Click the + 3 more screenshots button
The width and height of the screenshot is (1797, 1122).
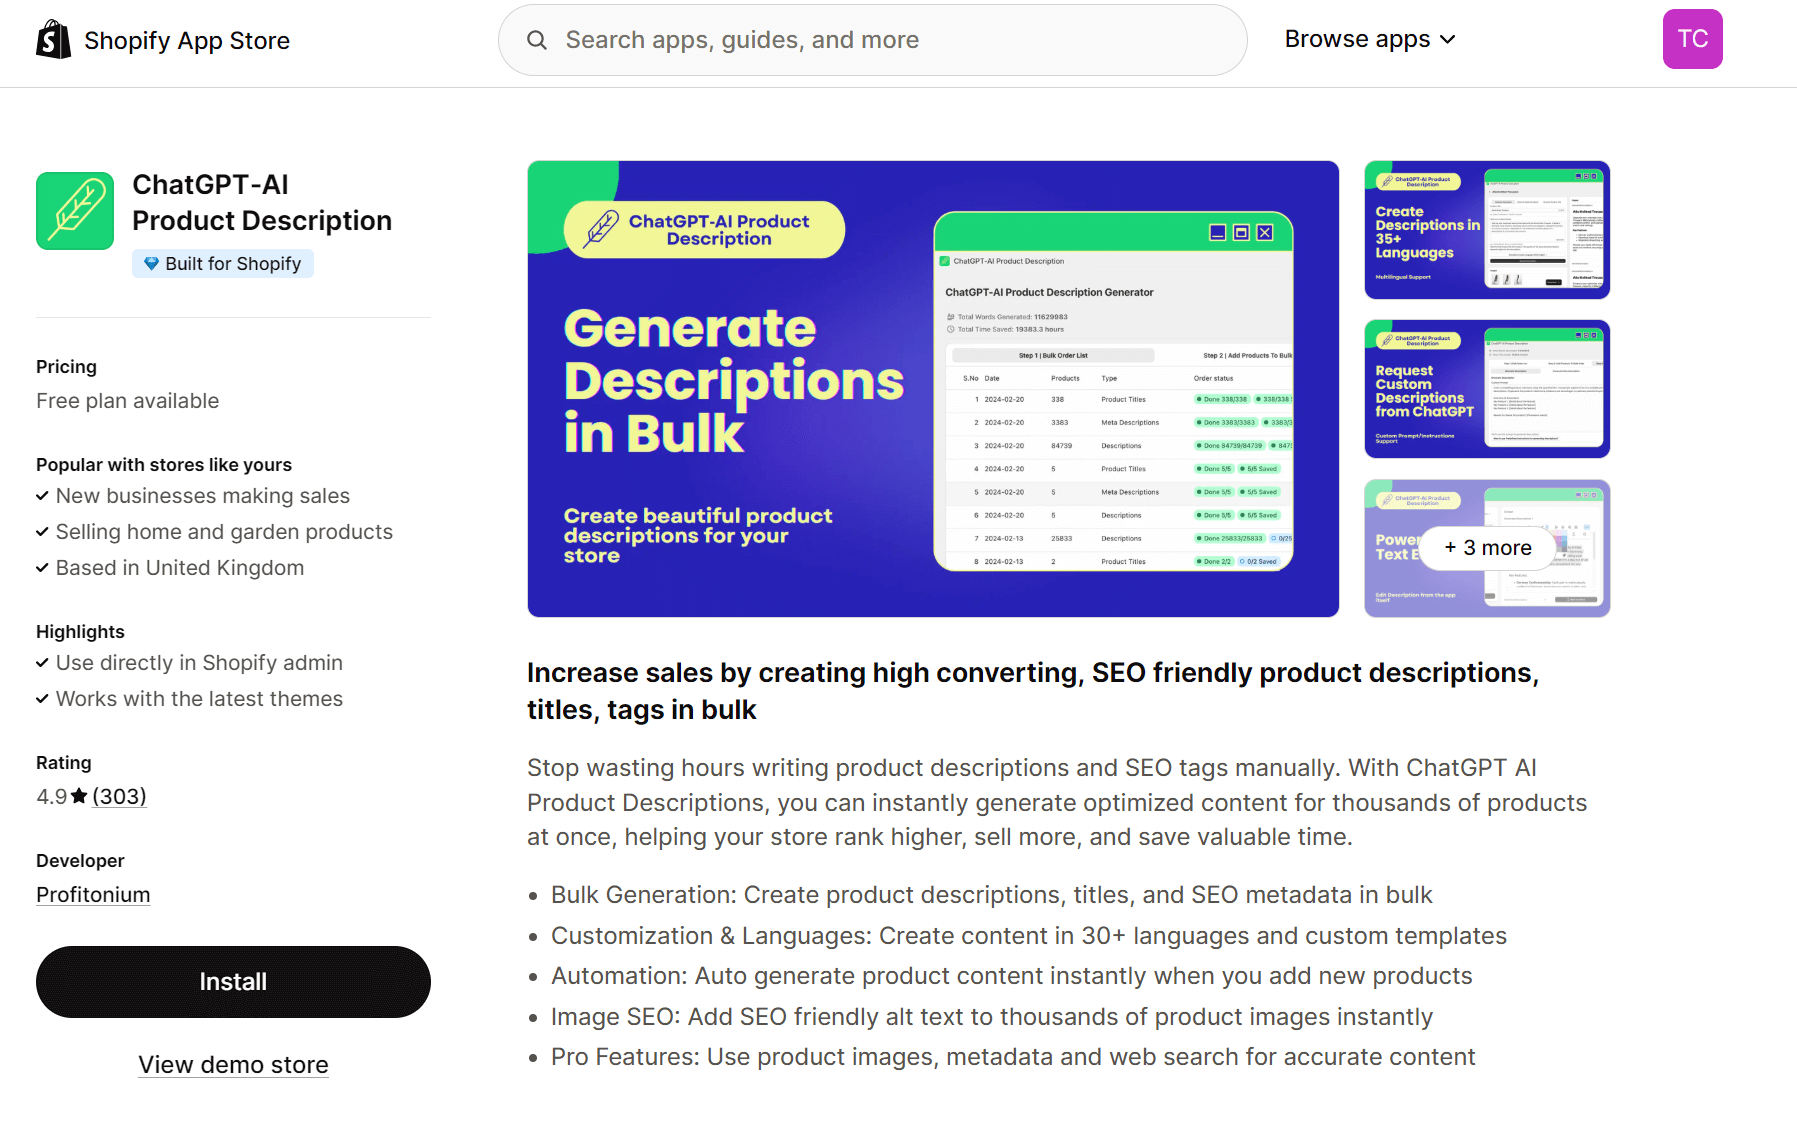click(x=1487, y=548)
